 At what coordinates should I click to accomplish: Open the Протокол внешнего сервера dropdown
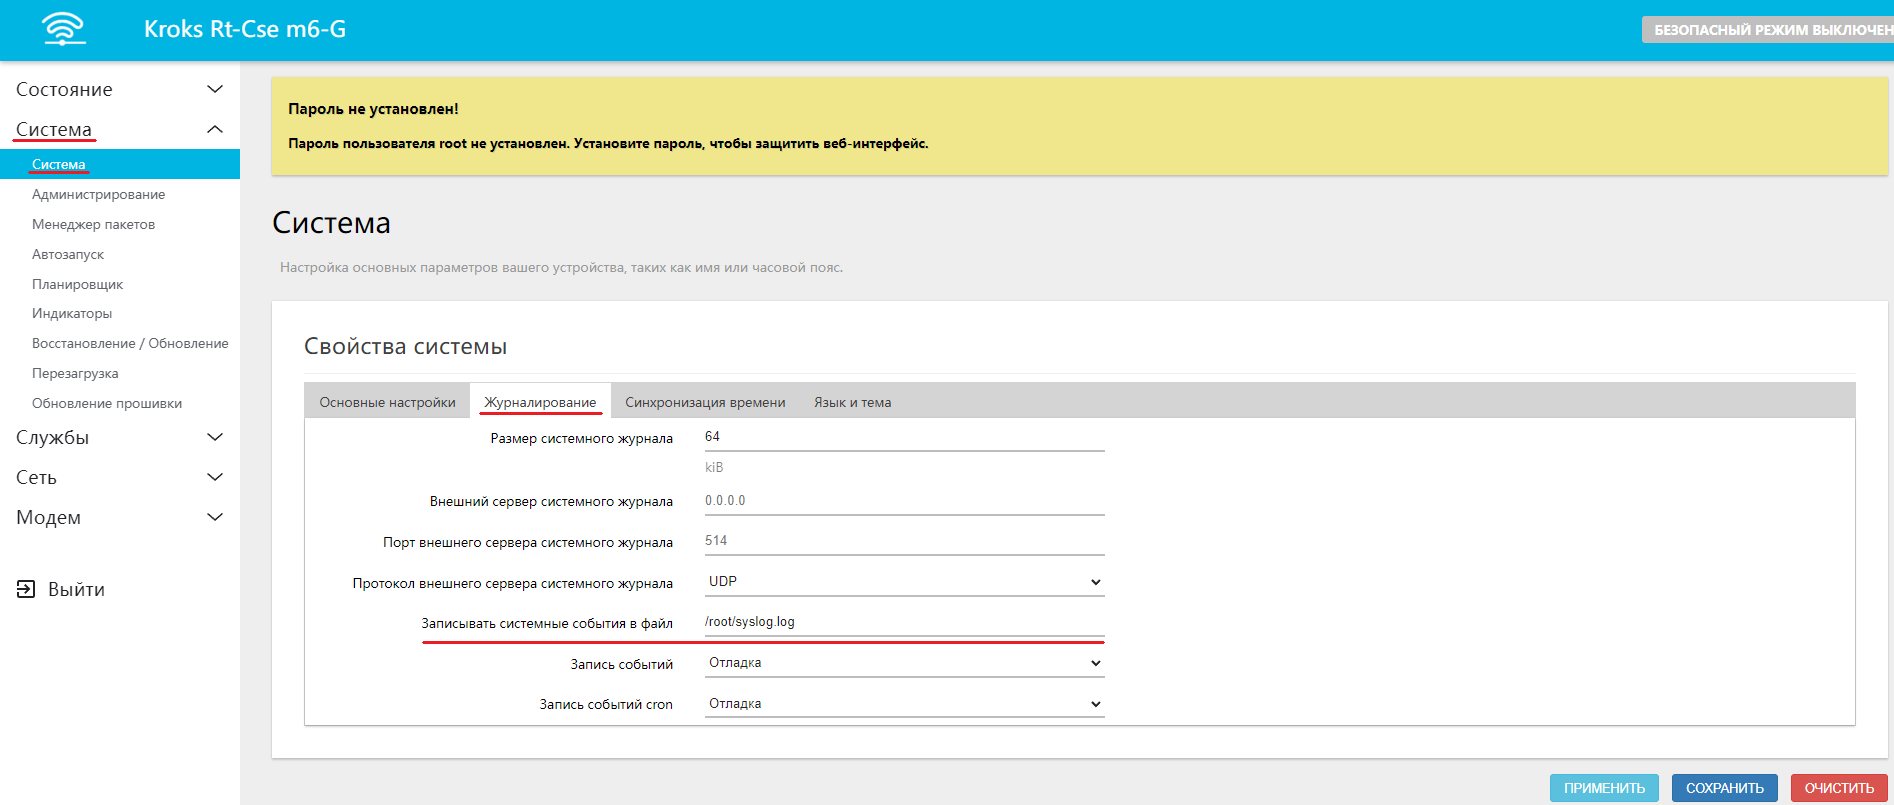click(x=903, y=582)
